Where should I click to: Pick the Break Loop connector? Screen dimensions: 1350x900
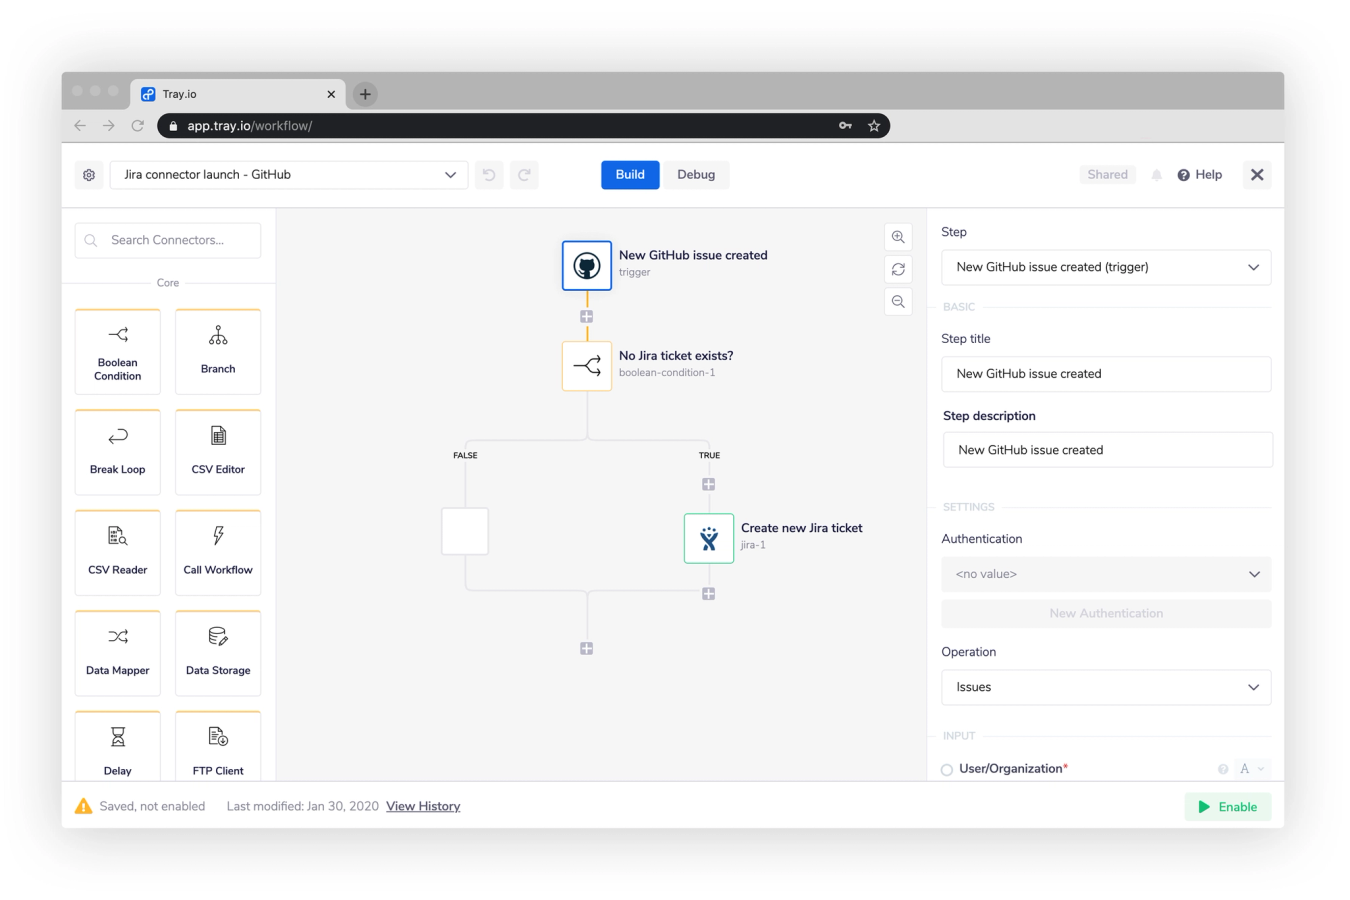coord(118,452)
